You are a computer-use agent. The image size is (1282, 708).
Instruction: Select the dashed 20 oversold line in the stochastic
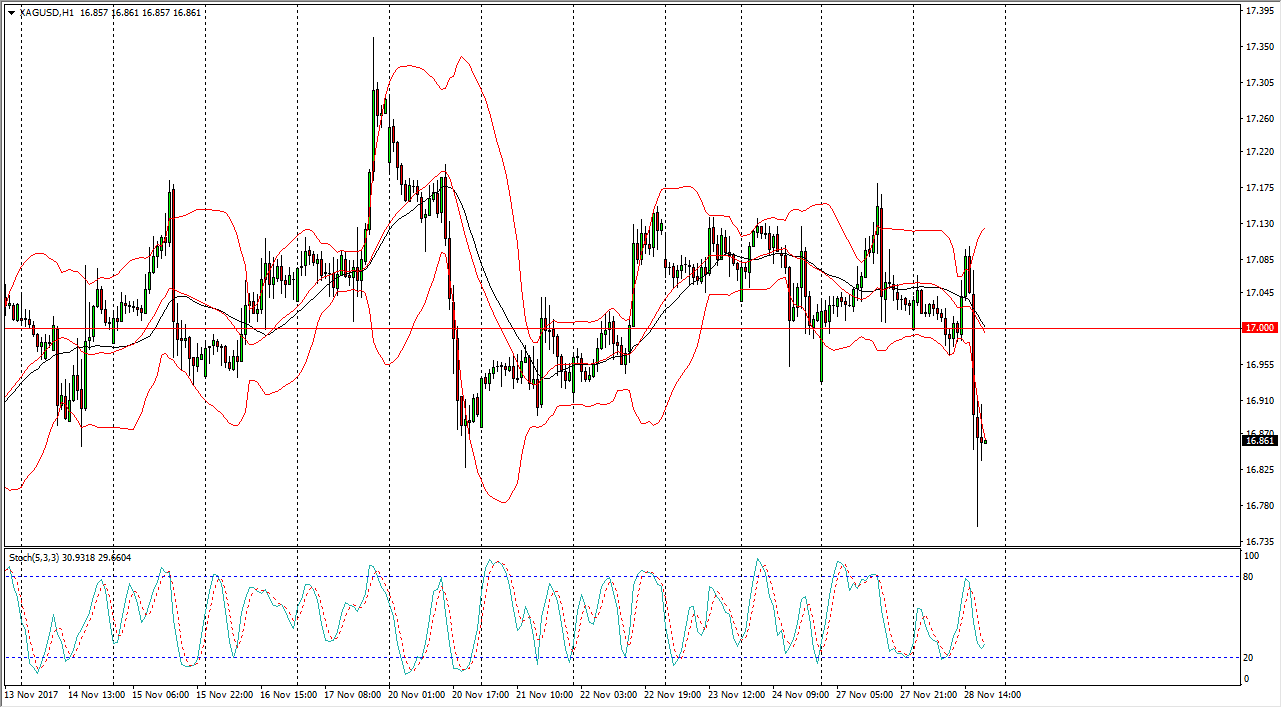620,657
